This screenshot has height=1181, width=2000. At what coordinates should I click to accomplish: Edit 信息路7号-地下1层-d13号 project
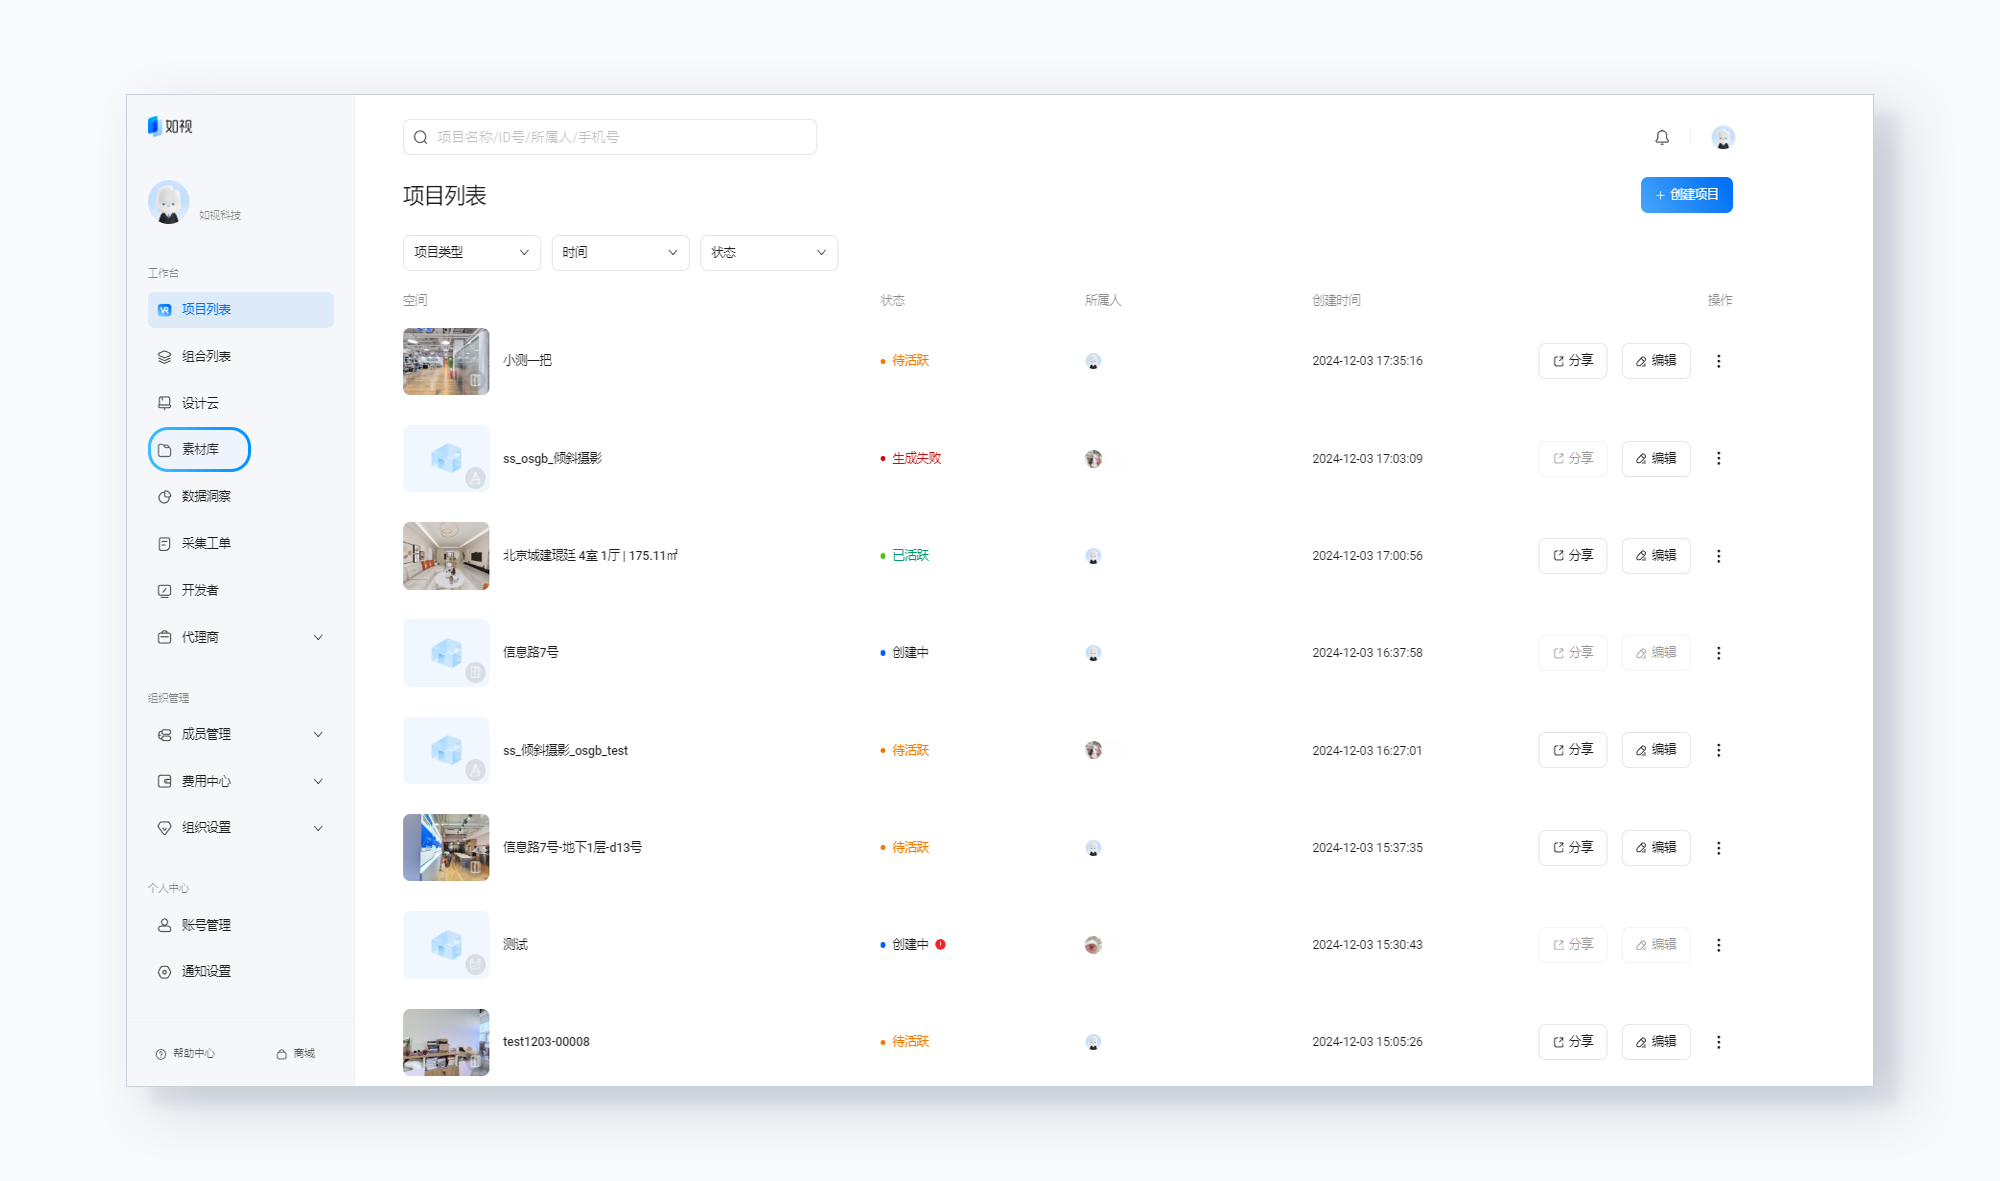1656,848
